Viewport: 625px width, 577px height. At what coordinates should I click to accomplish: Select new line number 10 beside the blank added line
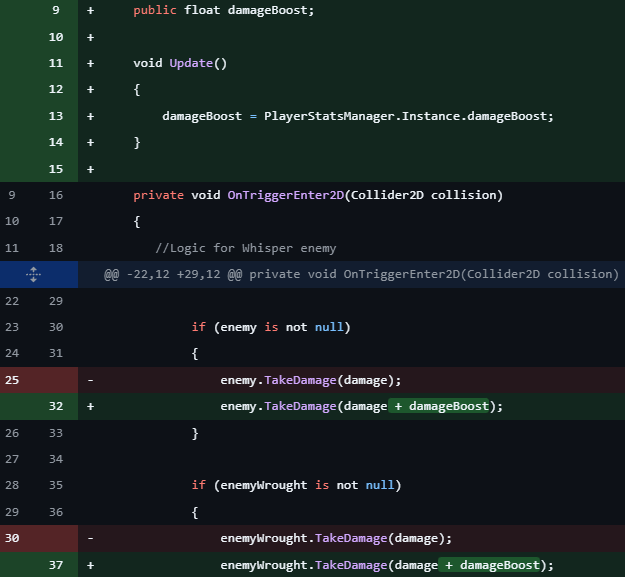click(56, 37)
